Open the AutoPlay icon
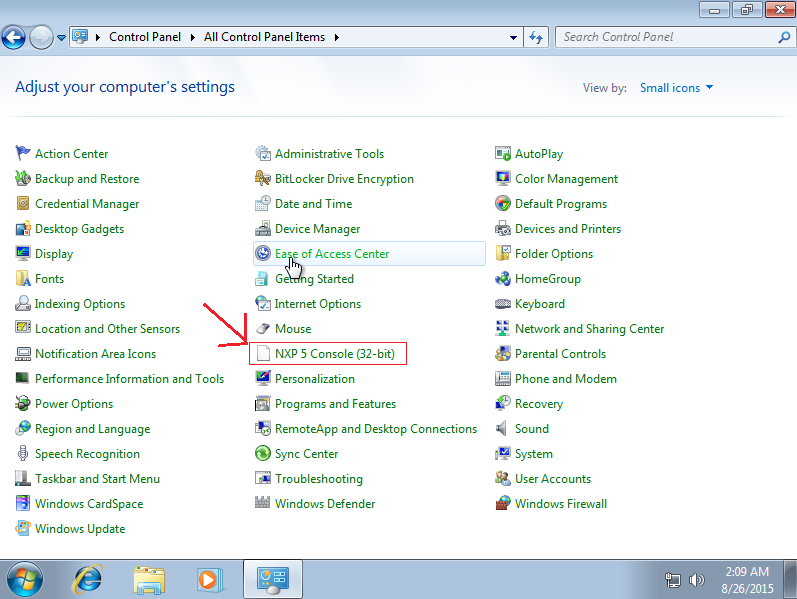This screenshot has width=797, height=599. point(503,153)
